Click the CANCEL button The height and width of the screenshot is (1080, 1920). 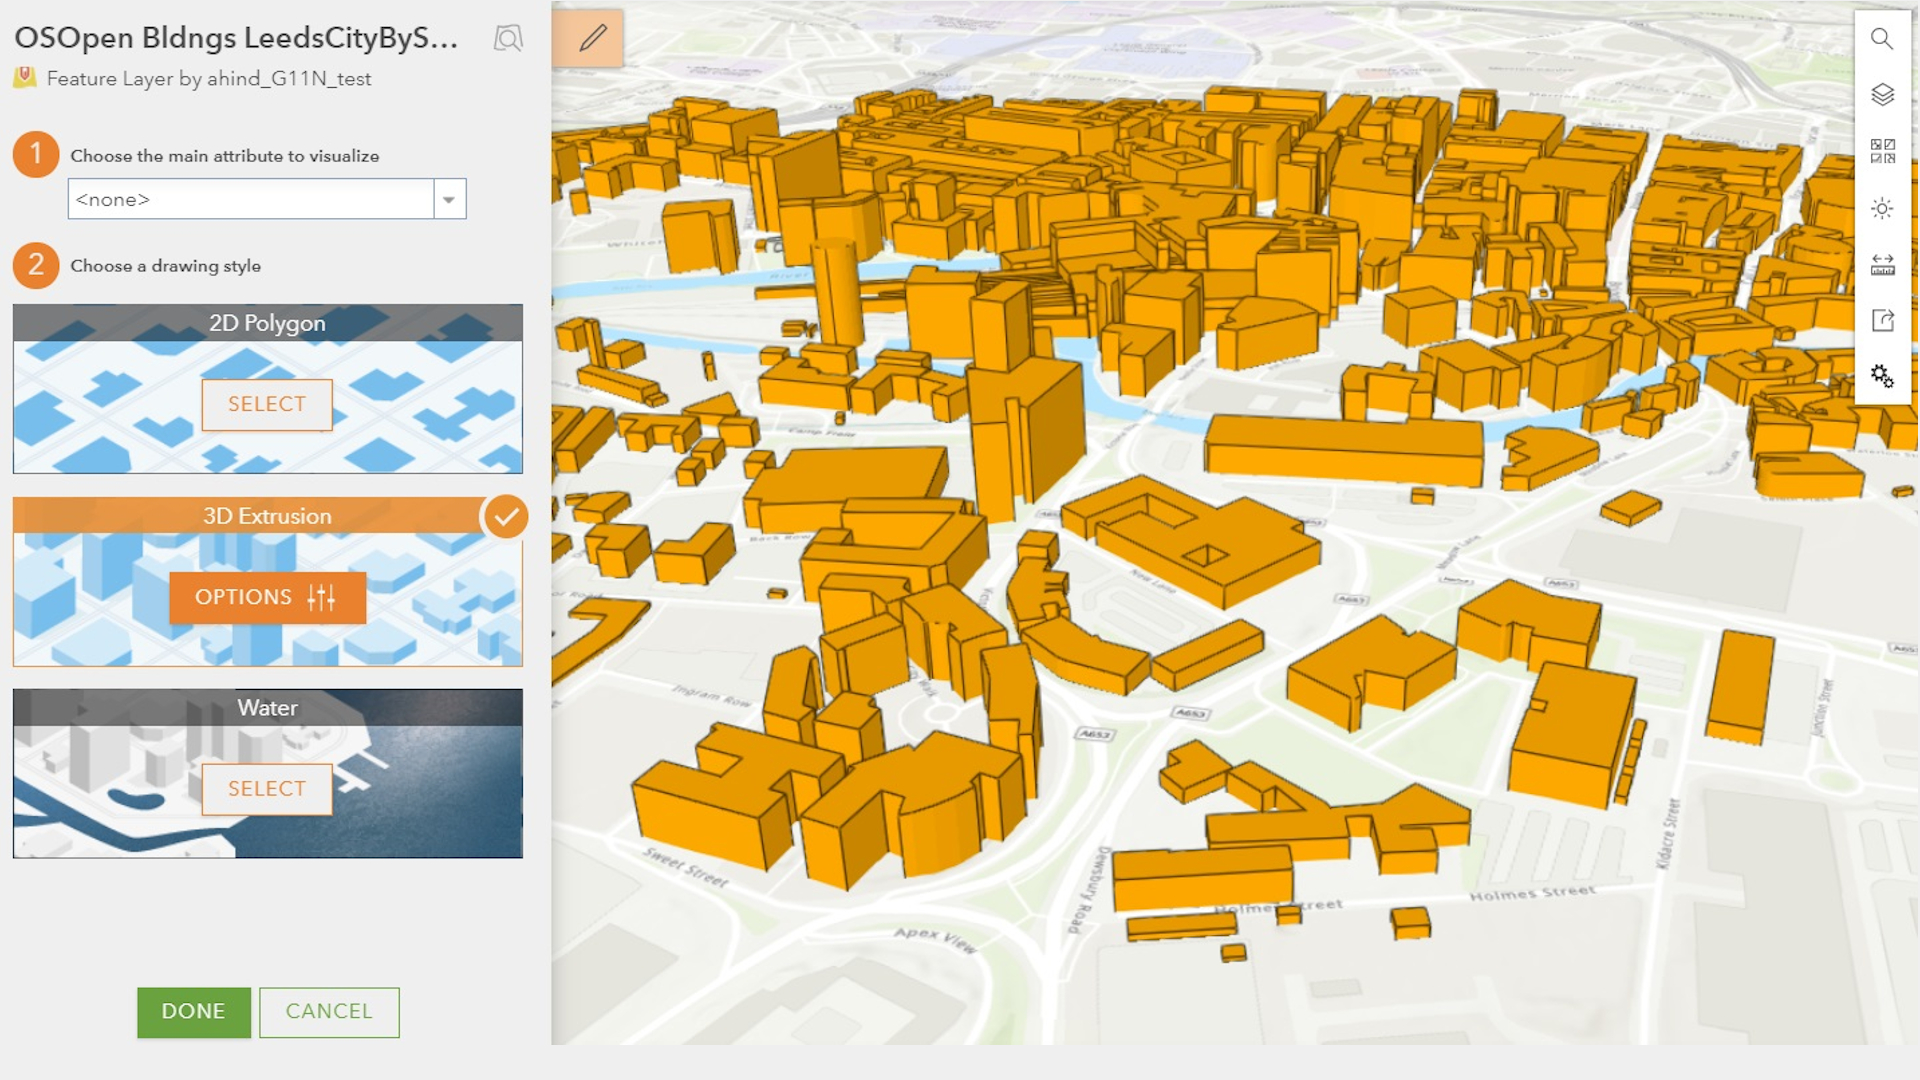[329, 1012]
